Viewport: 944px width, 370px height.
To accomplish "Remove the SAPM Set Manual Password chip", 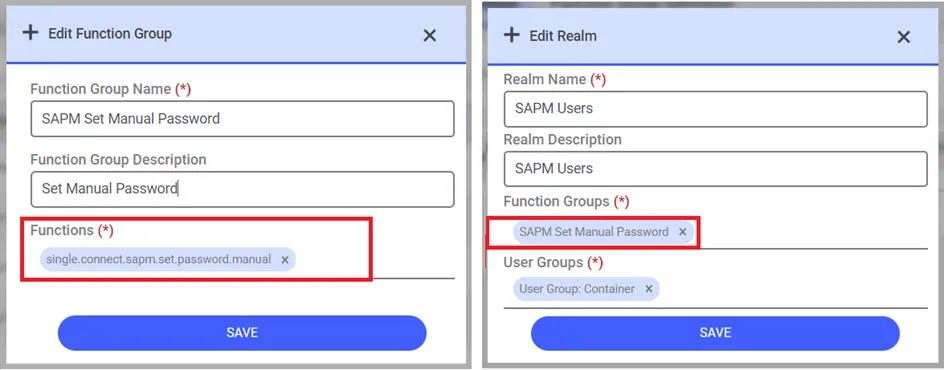I will (682, 232).
